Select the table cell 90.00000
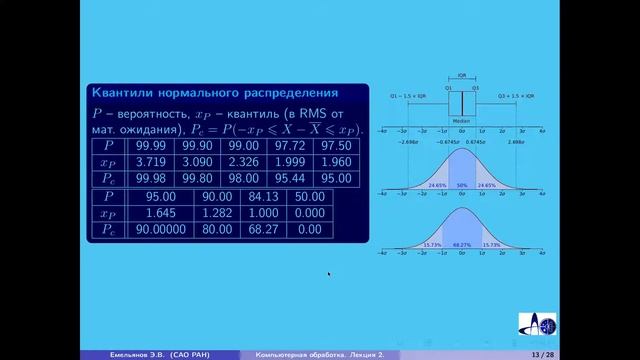Screen dimensions: 640x360 [x=161, y=229]
